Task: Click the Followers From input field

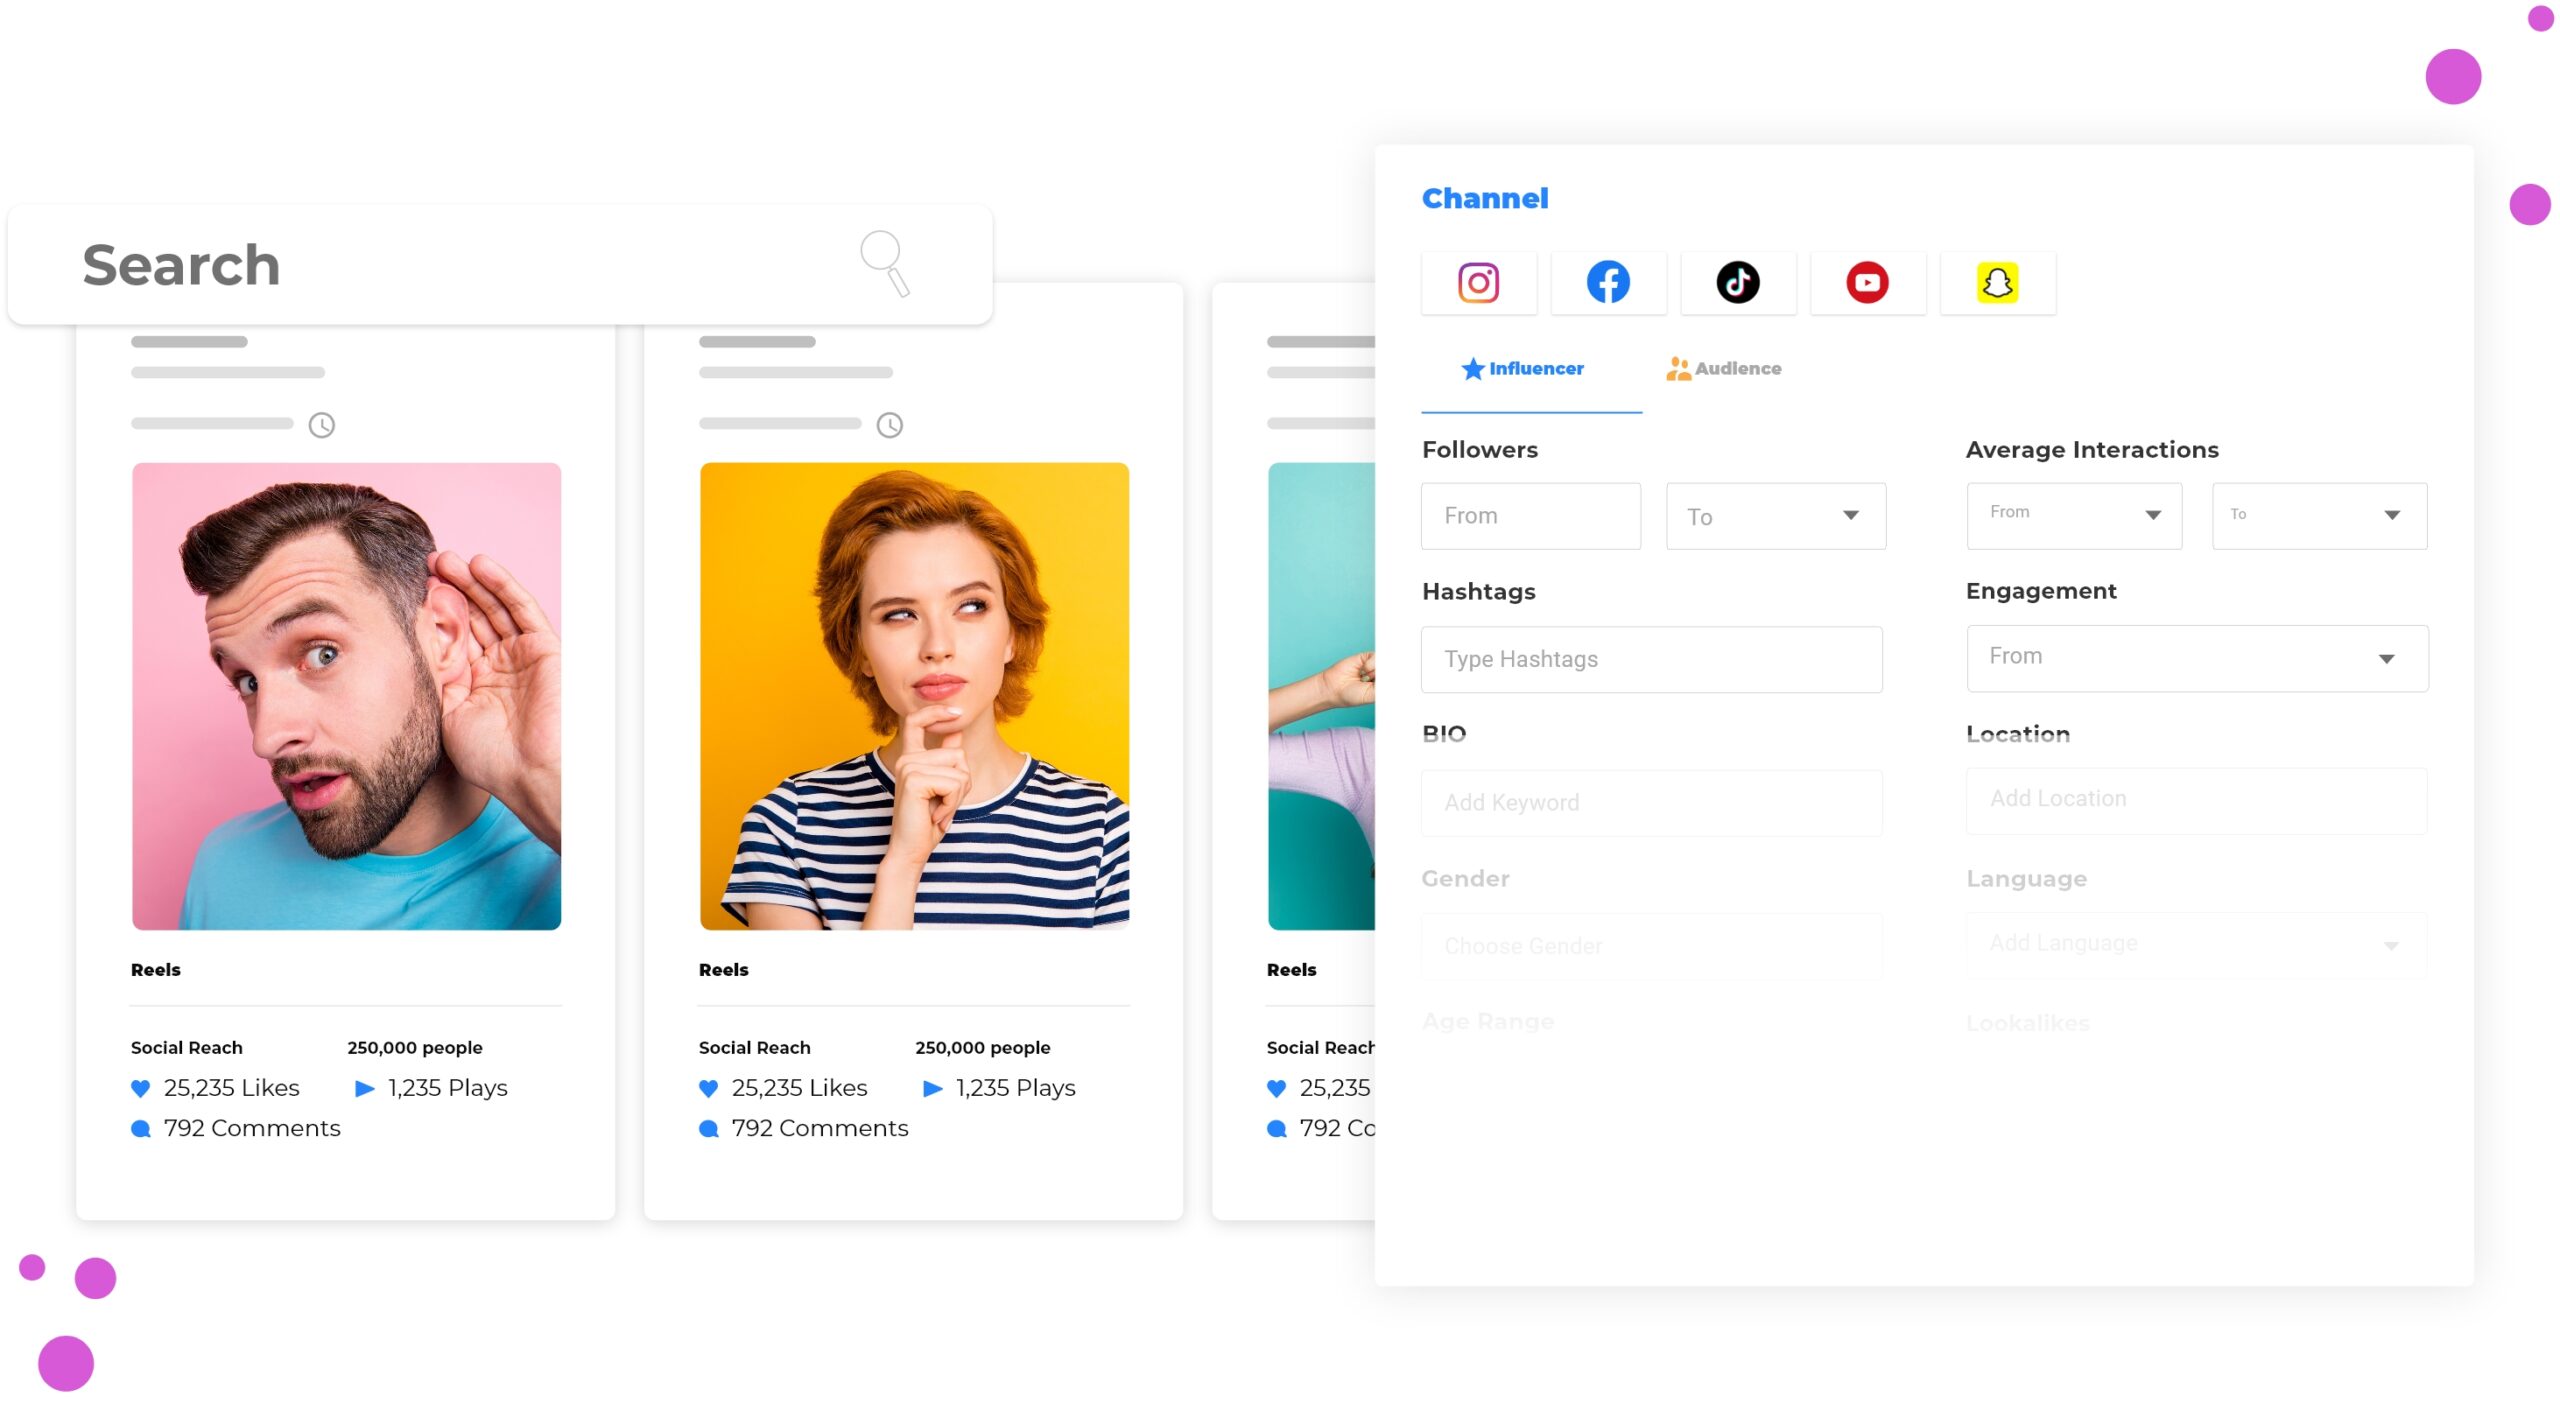Action: tap(1531, 516)
